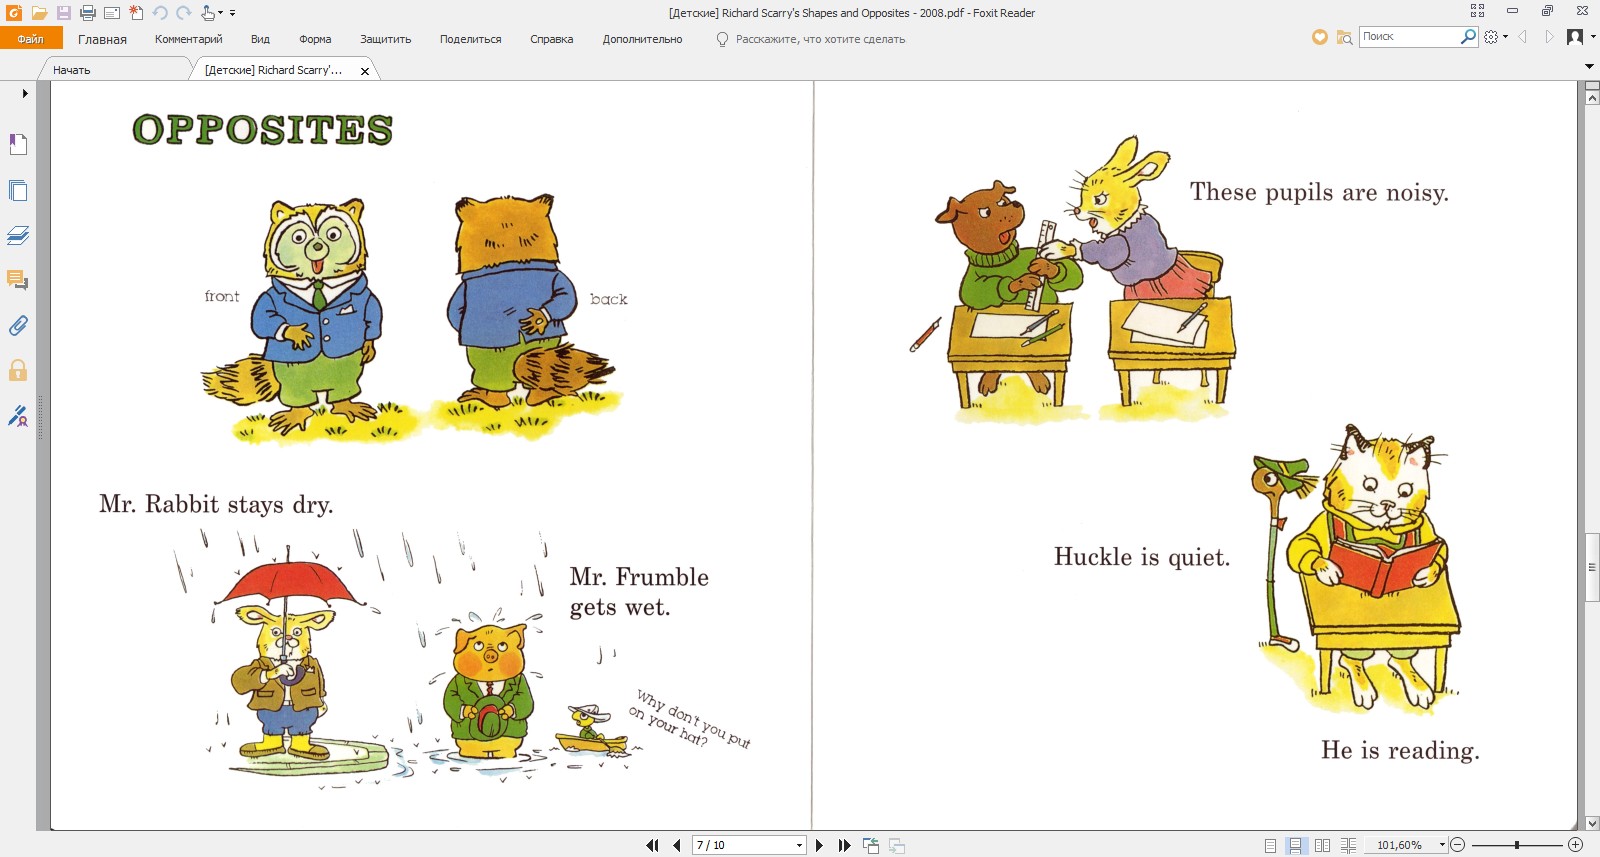Expand the user account dropdown arrow
Viewport: 1600px width, 857px height.
[x=1593, y=37]
